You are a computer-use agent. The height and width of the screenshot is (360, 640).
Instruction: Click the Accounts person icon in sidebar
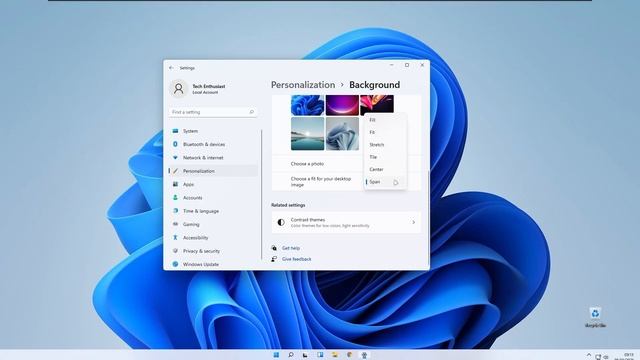[176, 198]
